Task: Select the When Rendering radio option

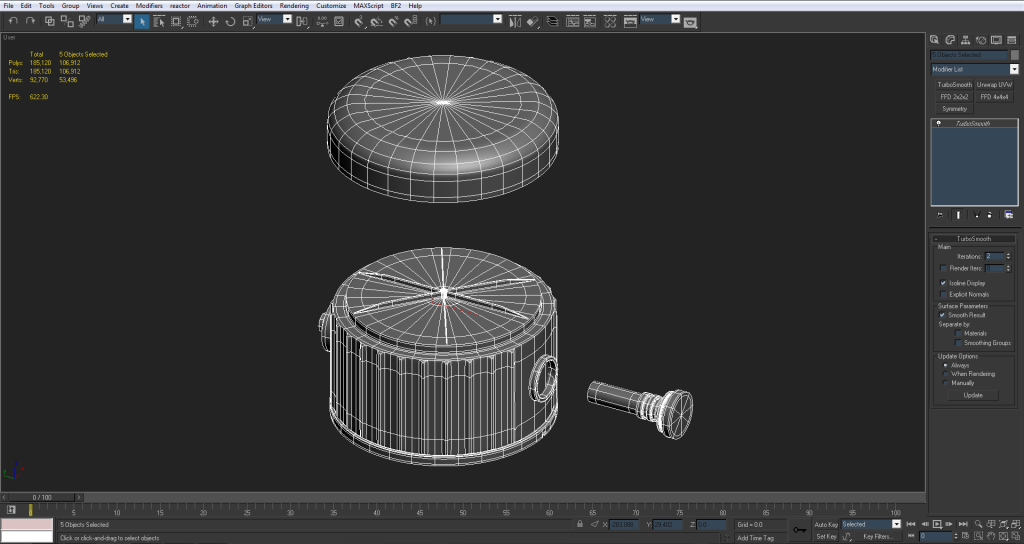Action: pyautogui.click(x=944, y=374)
